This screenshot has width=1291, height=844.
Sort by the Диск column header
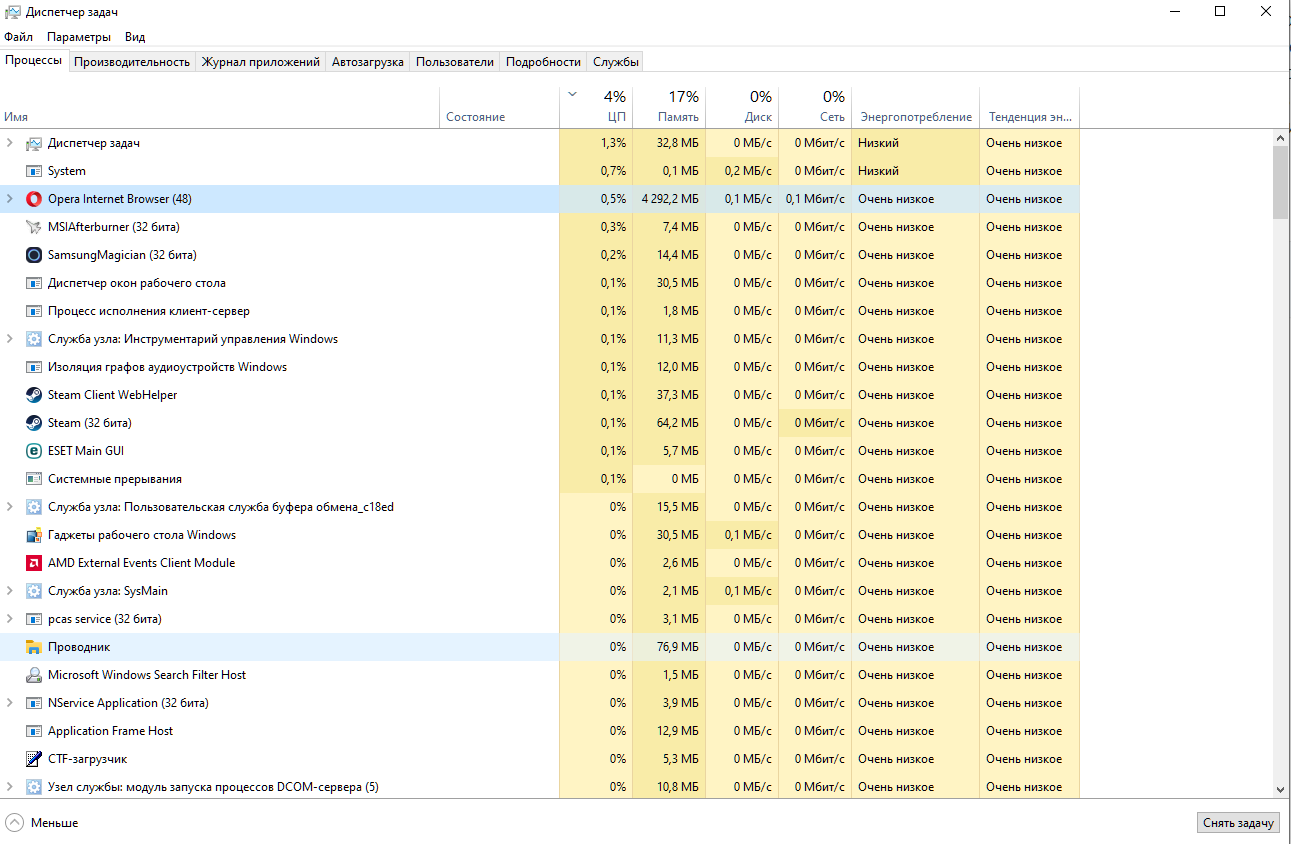tap(742, 108)
